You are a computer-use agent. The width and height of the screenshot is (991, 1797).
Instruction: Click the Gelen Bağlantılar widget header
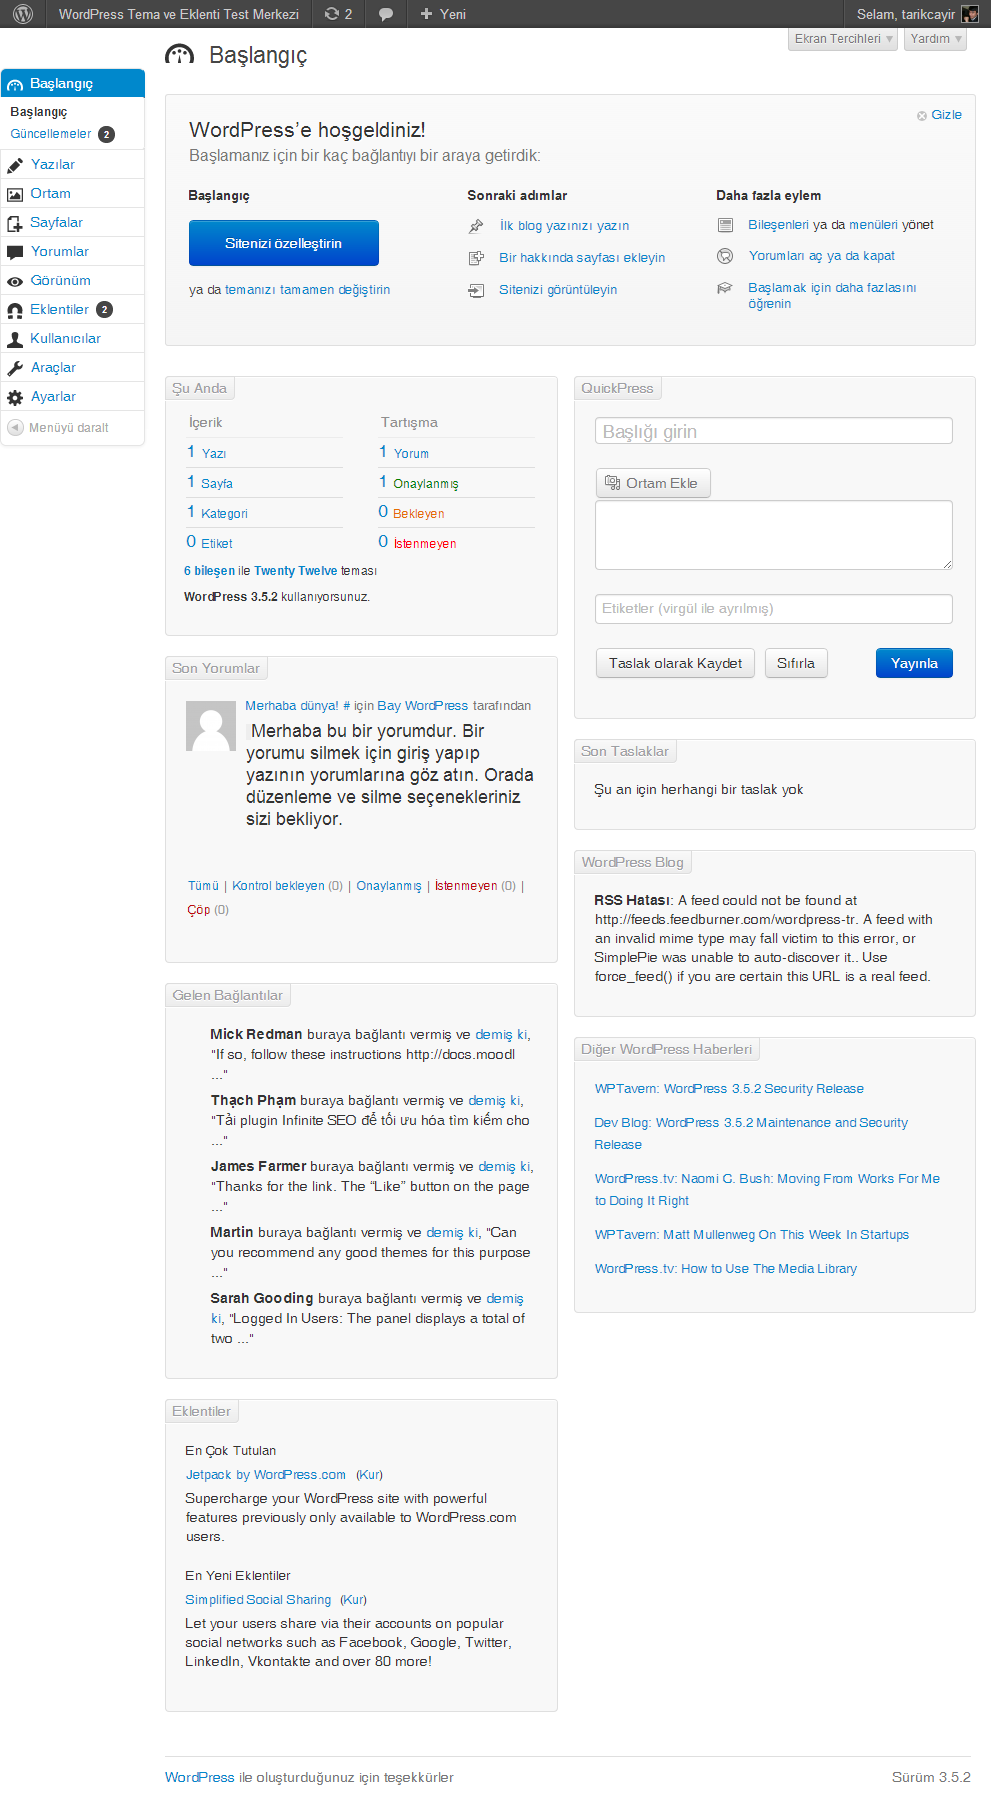point(228,995)
